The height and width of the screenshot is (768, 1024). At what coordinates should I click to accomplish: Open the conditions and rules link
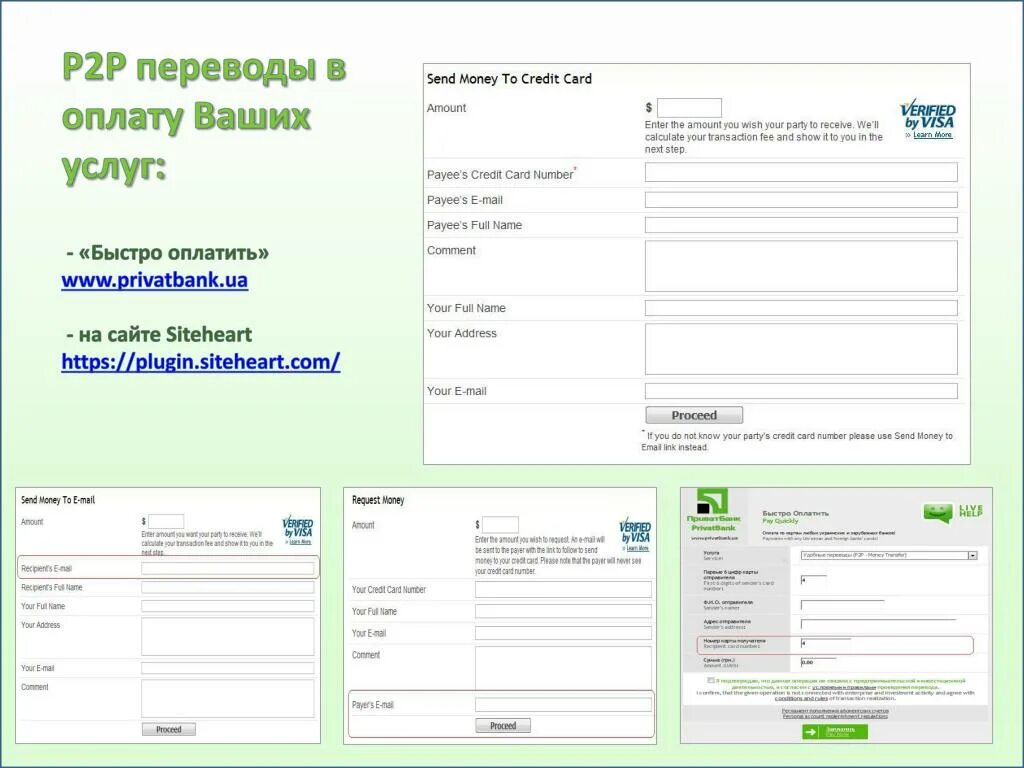pos(801,698)
